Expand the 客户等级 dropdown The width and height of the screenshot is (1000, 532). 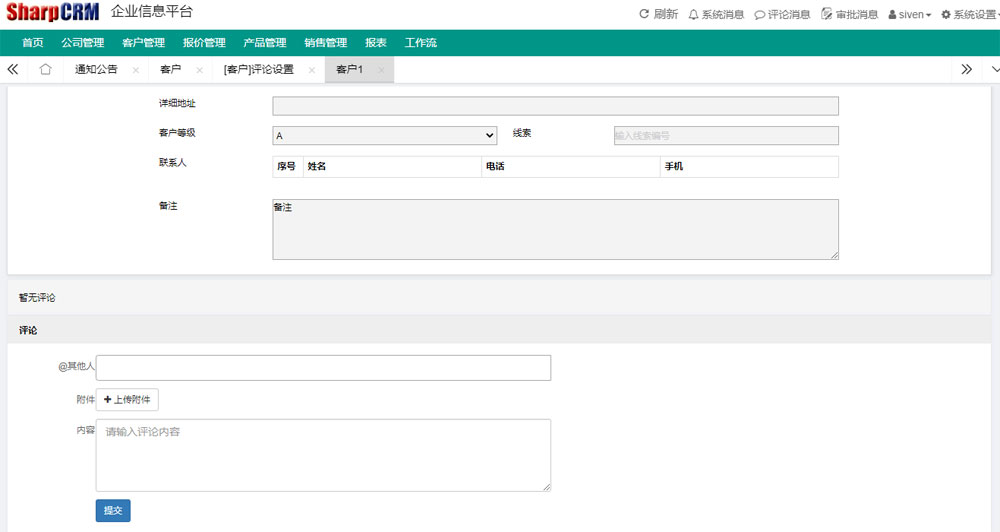pos(385,135)
